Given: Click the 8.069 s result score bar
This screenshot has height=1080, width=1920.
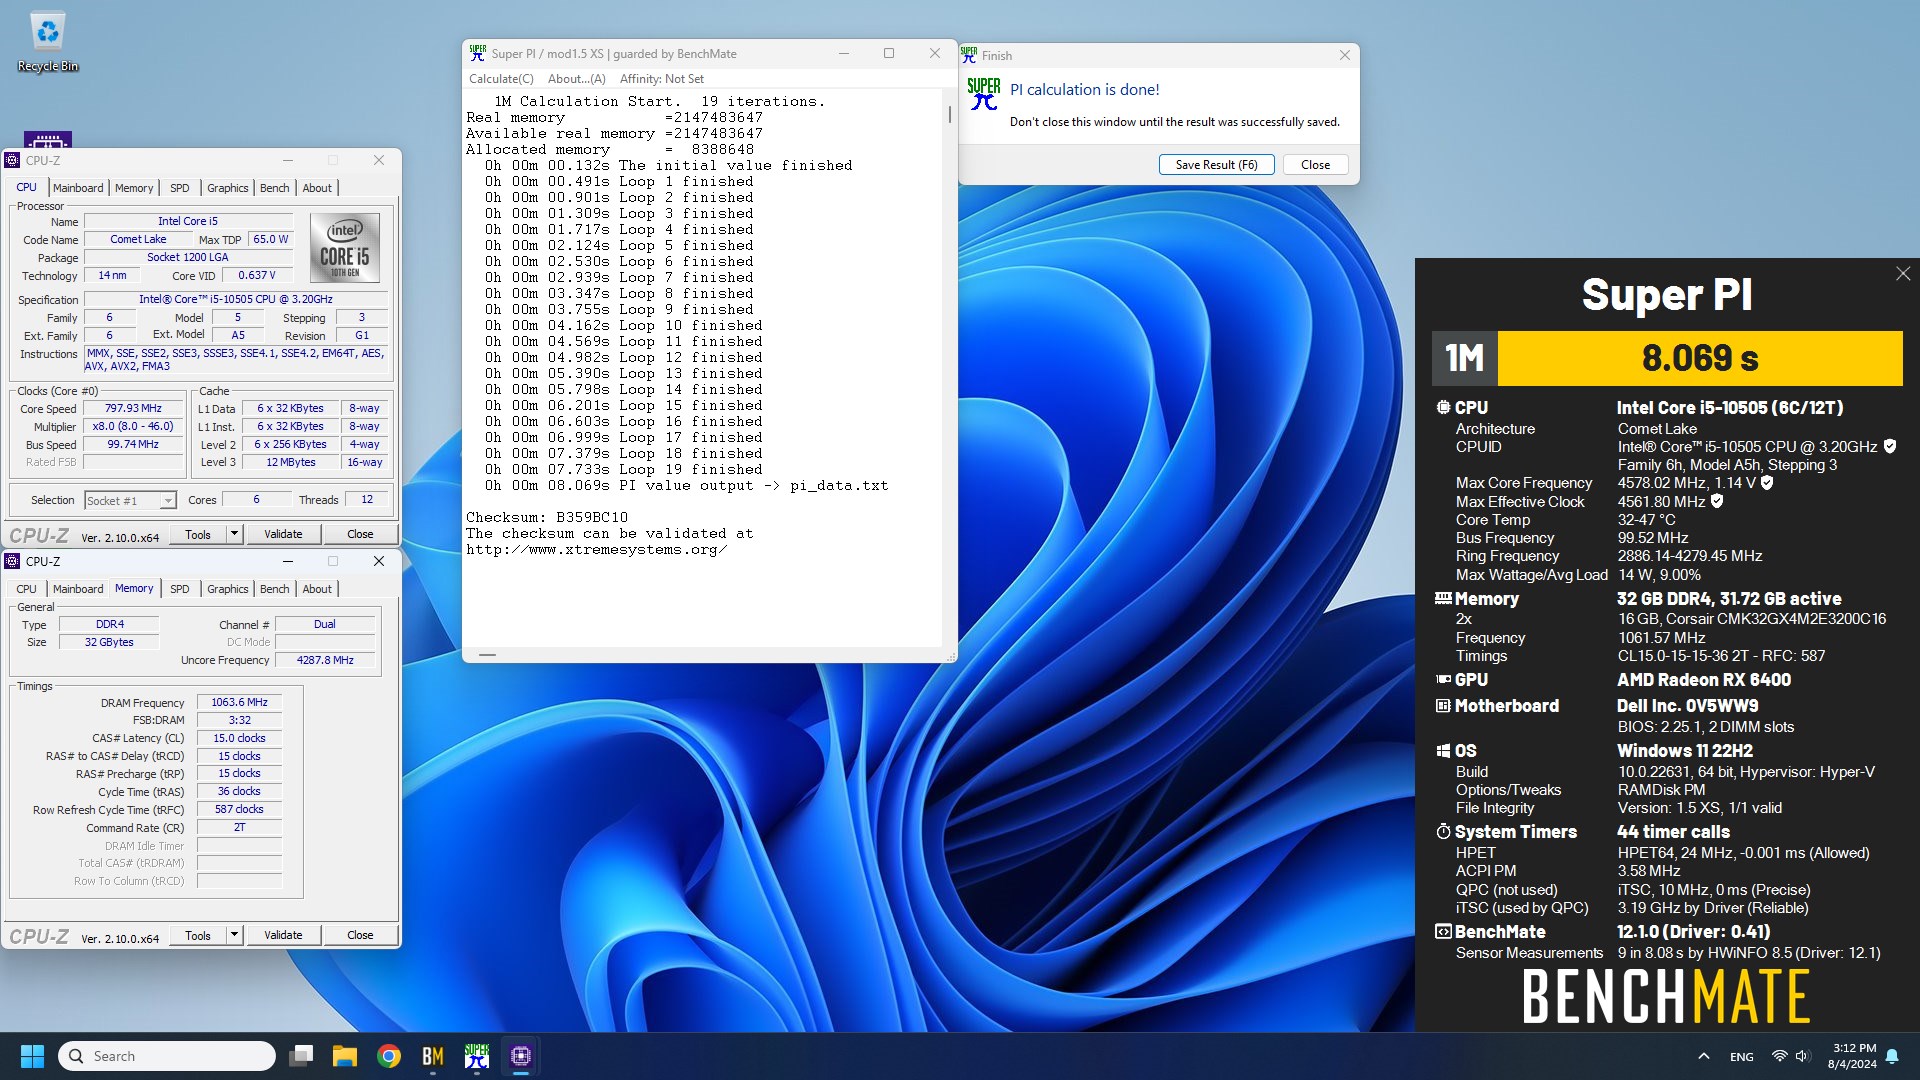Looking at the screenshot, I should [1700, 358].
